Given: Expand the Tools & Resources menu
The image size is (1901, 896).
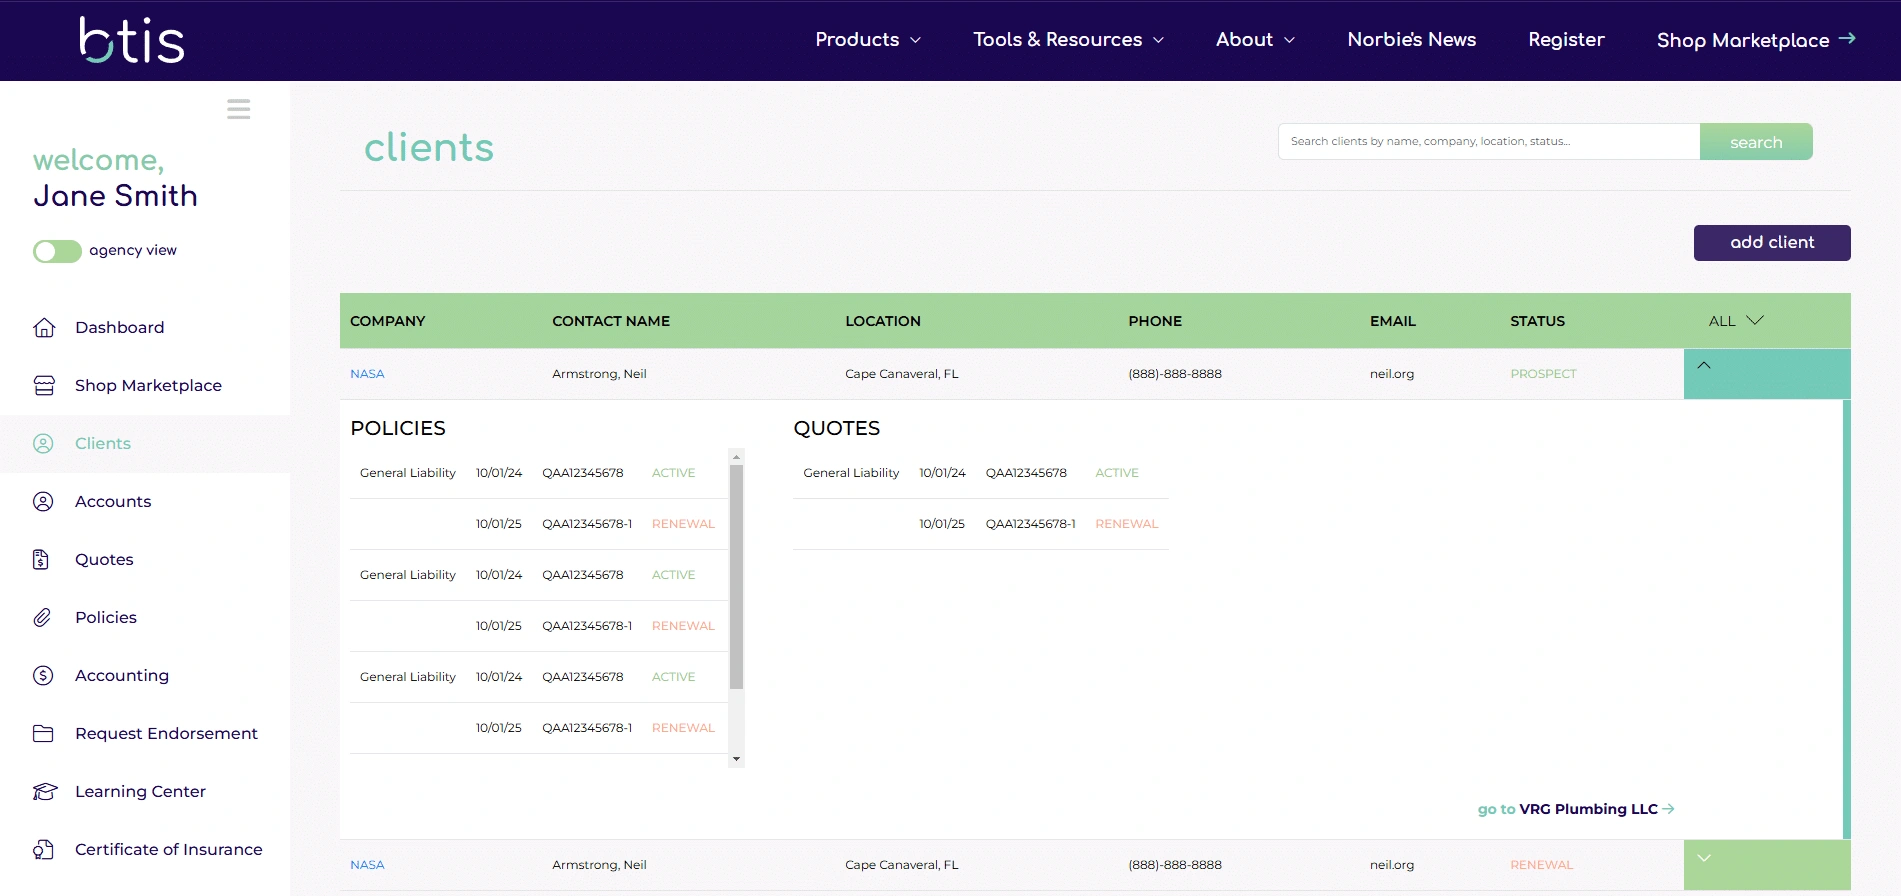Looking at the screenshot, I should tap(1068, 40).
